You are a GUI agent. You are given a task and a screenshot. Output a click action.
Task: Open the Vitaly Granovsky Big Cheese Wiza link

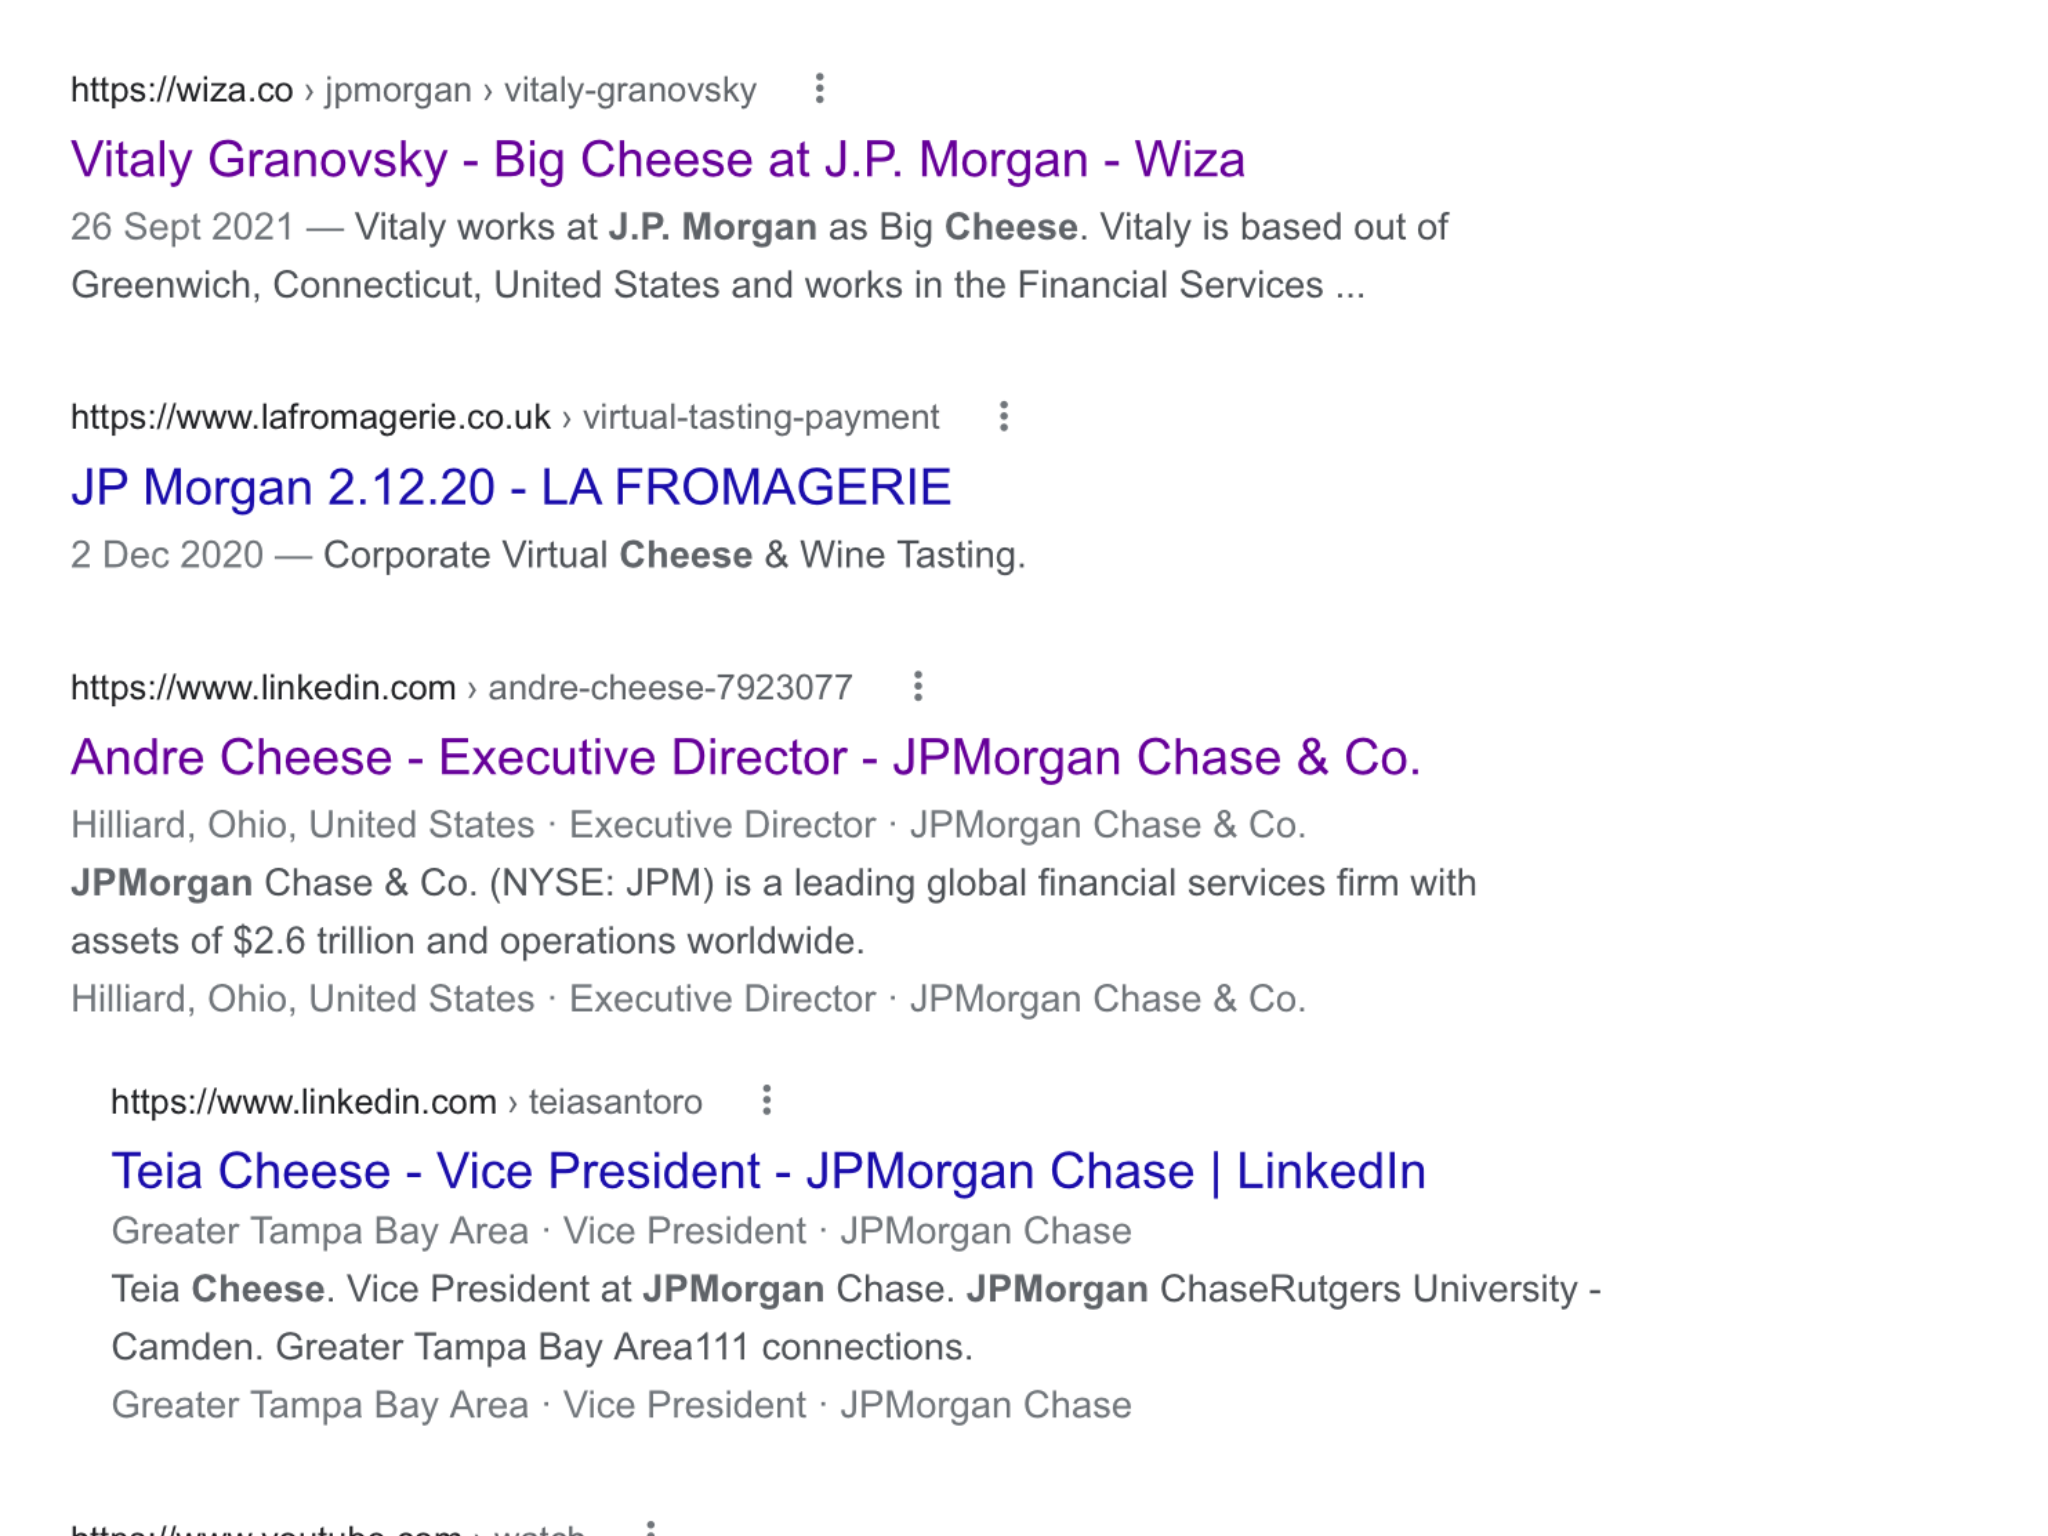point(657,160)
